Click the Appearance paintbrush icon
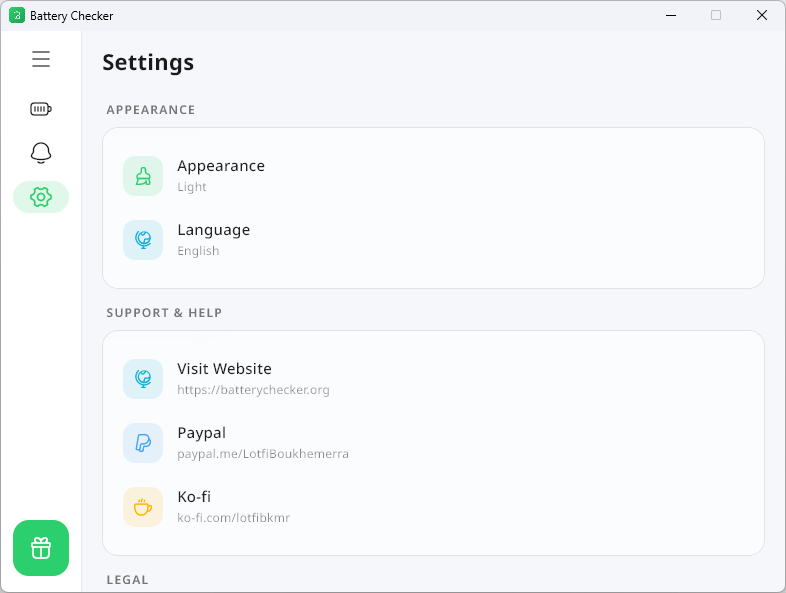The width and height of the screenshot is (786, 593). click(x=143, y=176)
